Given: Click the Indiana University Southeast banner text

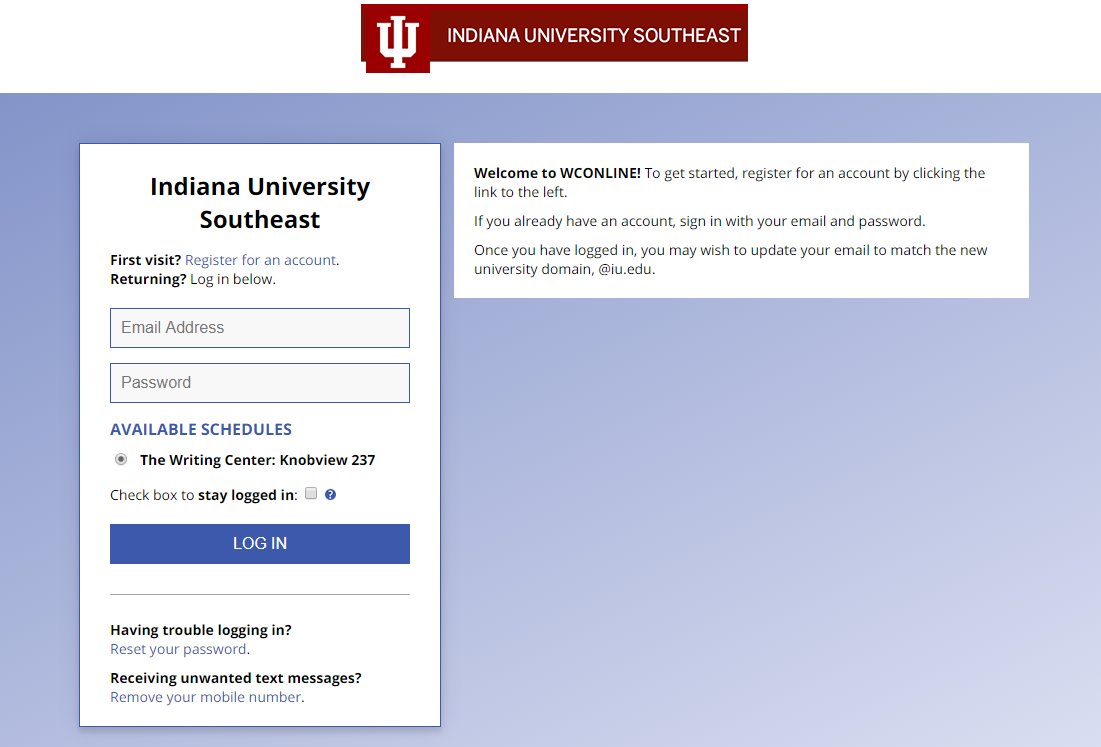Looking at the screenshot, I should (593, 36).
